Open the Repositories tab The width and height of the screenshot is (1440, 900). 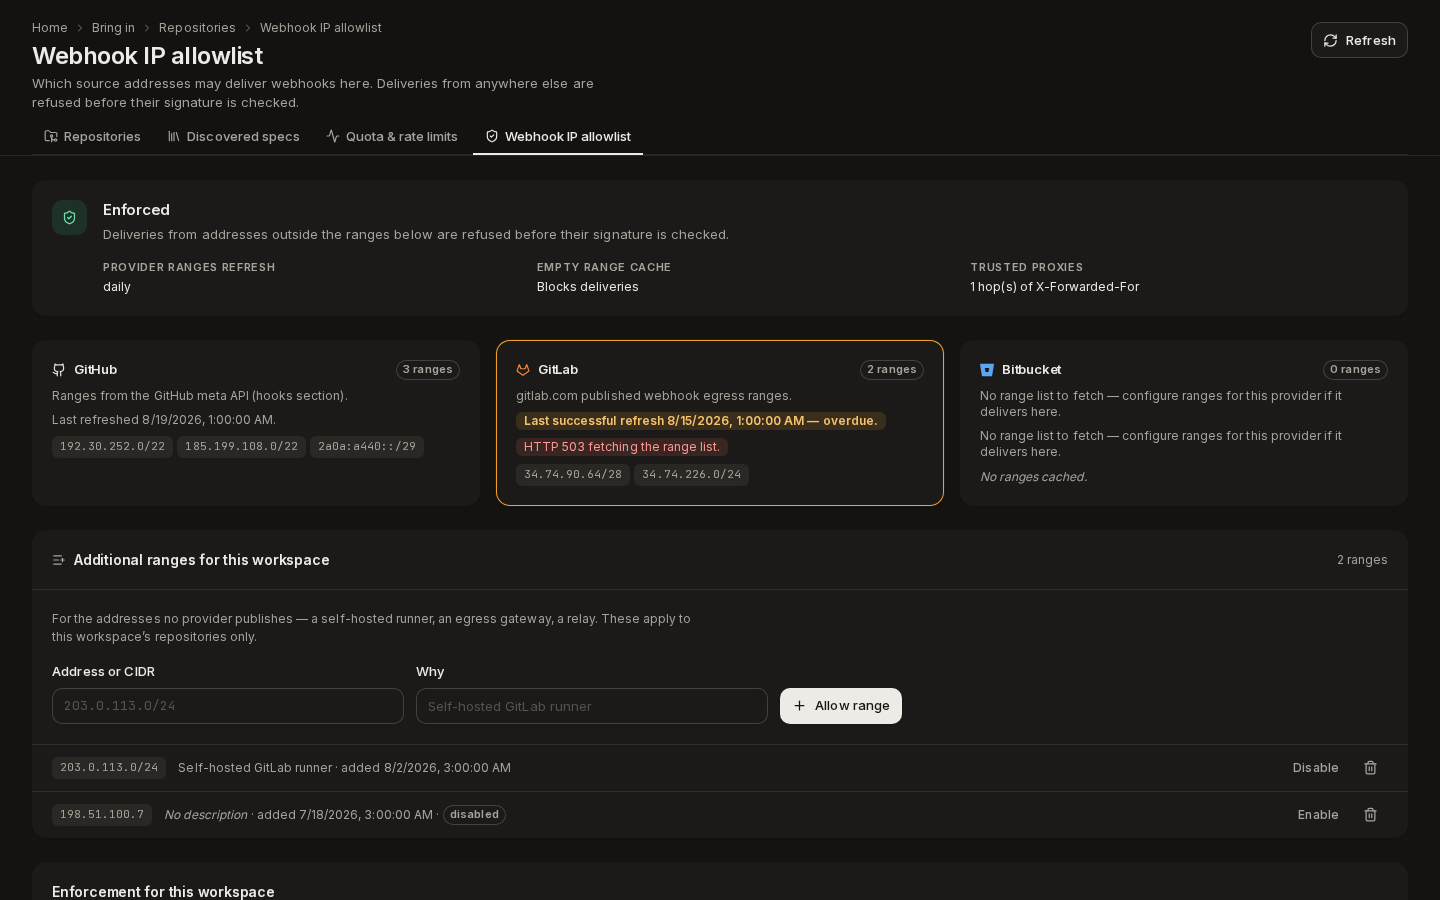92,136
